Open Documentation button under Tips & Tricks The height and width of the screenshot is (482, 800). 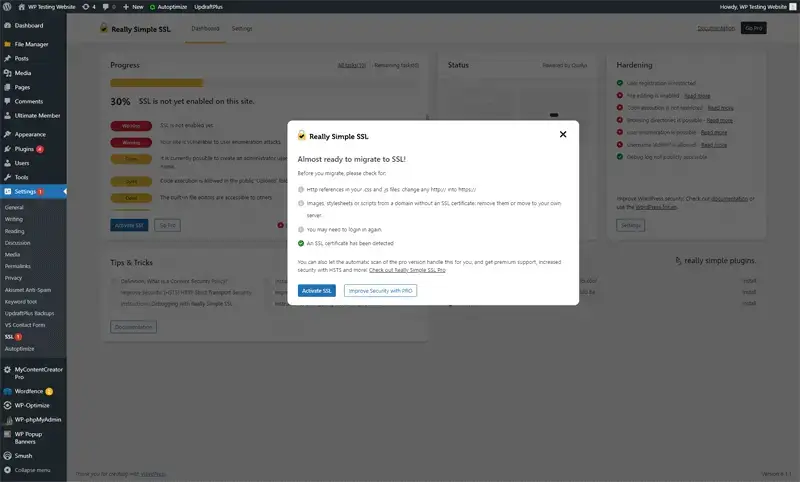133,327
